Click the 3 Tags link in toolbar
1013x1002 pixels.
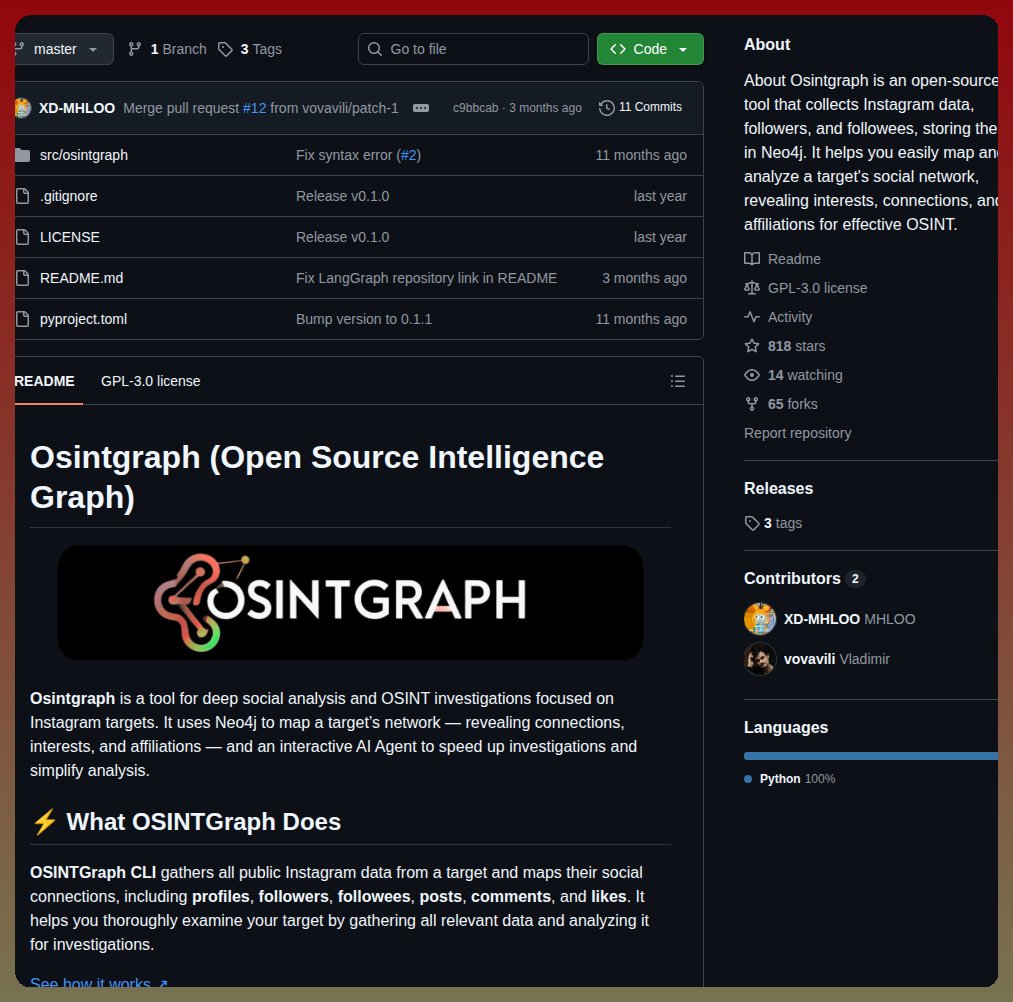pyautogui.click(x=261, y=49)
